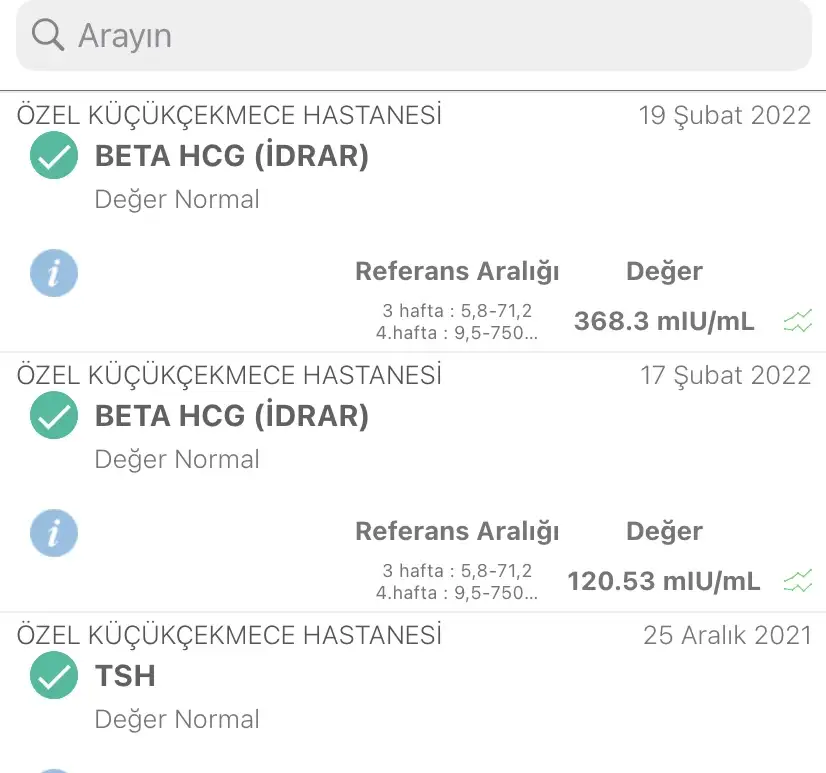Image resolution: width=826 pixels, height=773 pixels.
Task: Tap the 25 Aralık 2021 date
Action: click(x=727, y=635)
